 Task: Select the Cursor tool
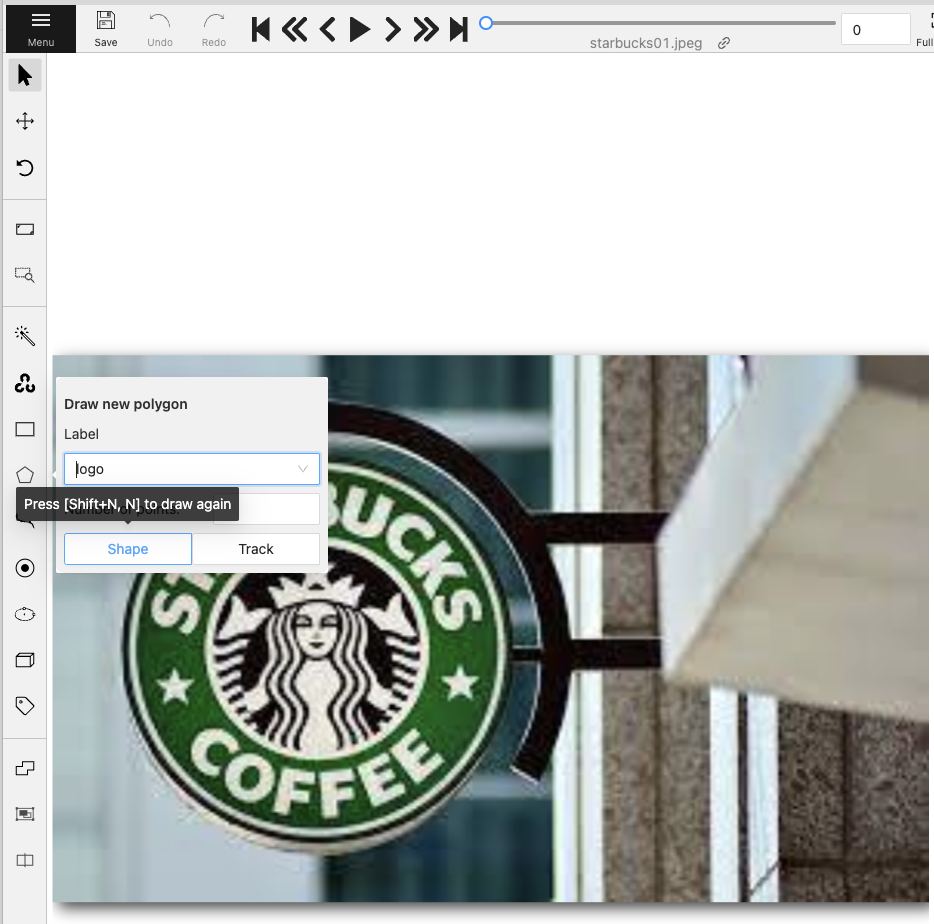coord(25,75)
